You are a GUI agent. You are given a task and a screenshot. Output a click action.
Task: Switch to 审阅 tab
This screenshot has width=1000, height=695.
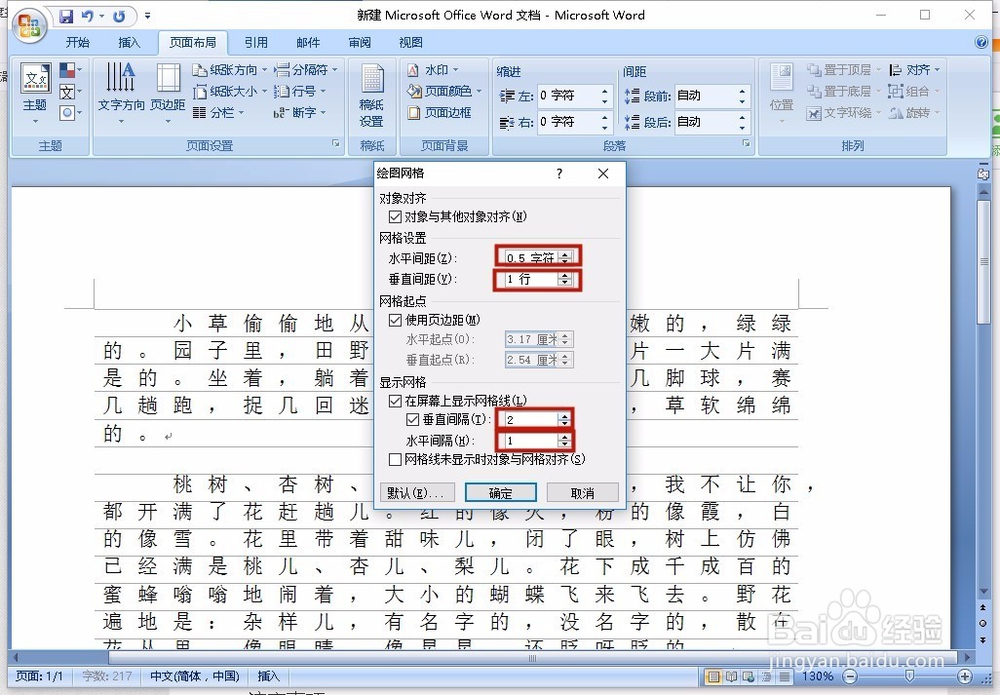click(x=360, y=43)
